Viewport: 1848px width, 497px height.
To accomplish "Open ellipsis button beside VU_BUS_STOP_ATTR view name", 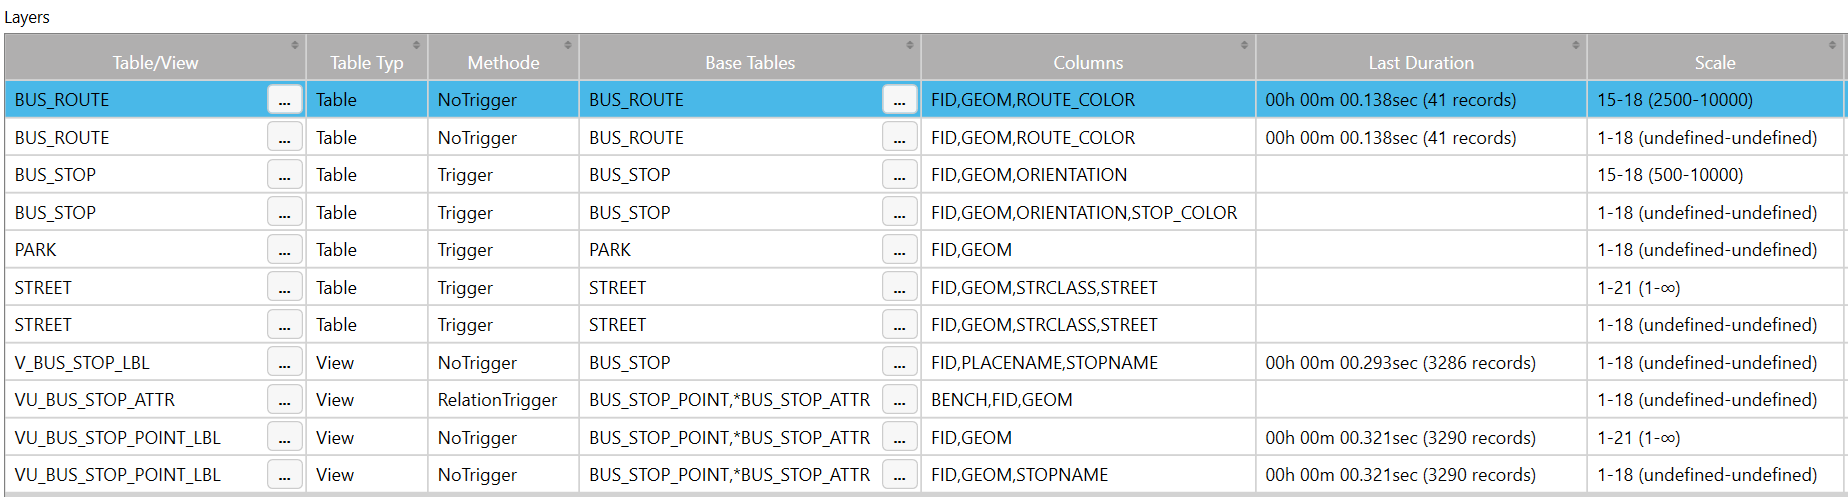I will point(285,400).
